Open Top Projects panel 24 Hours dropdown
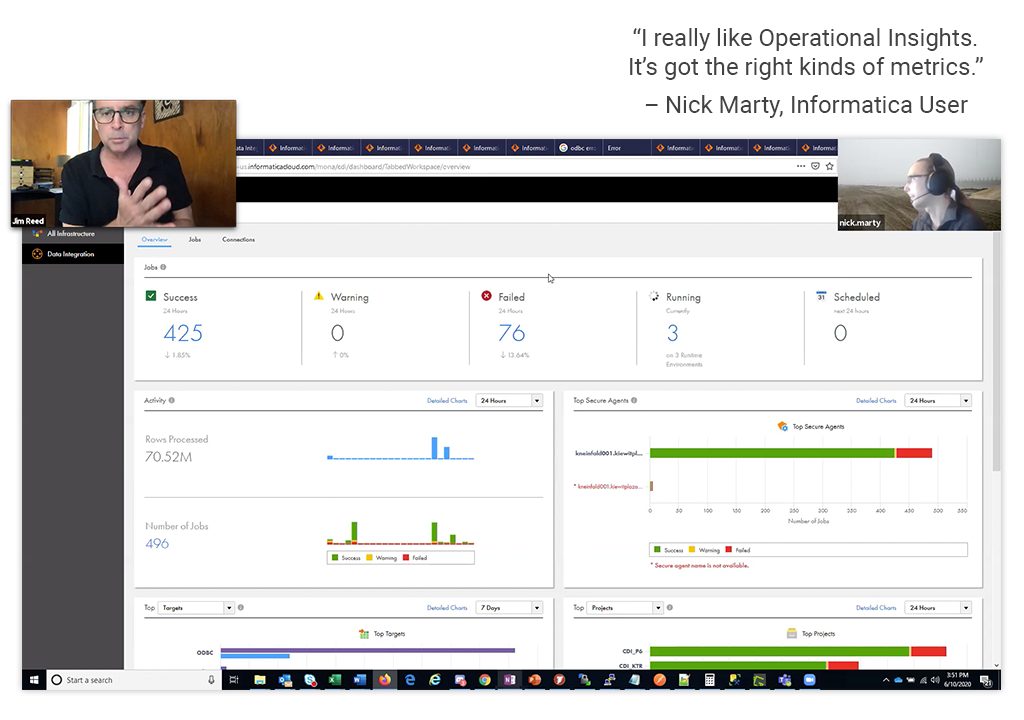Viewport: 1024px width, 720px height. tap(938, 608)
